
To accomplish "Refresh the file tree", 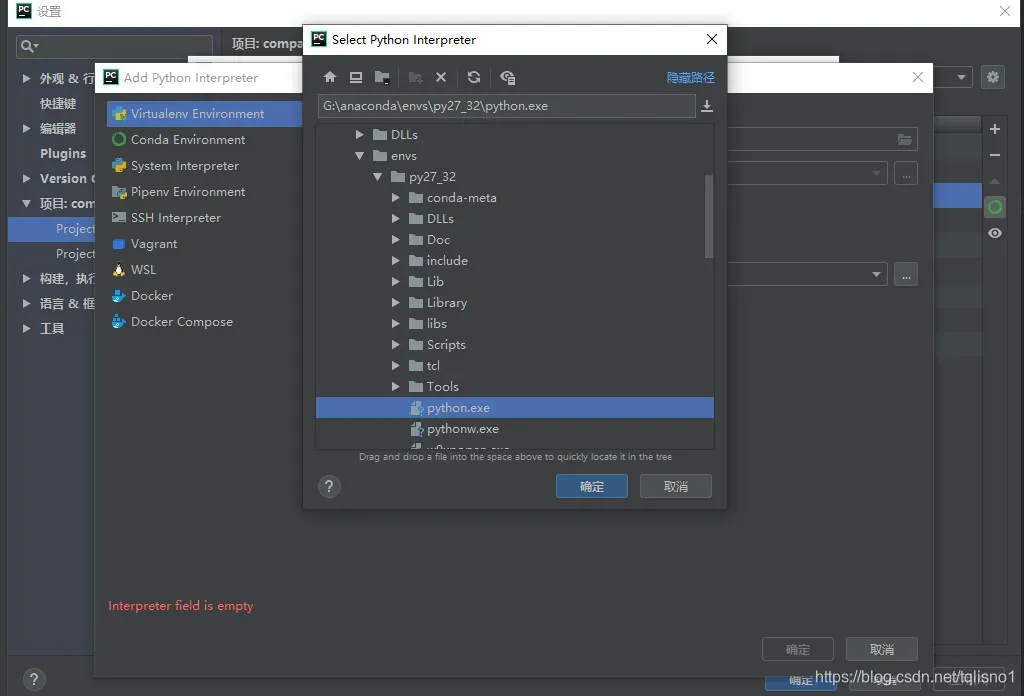I will click(473, 77).
